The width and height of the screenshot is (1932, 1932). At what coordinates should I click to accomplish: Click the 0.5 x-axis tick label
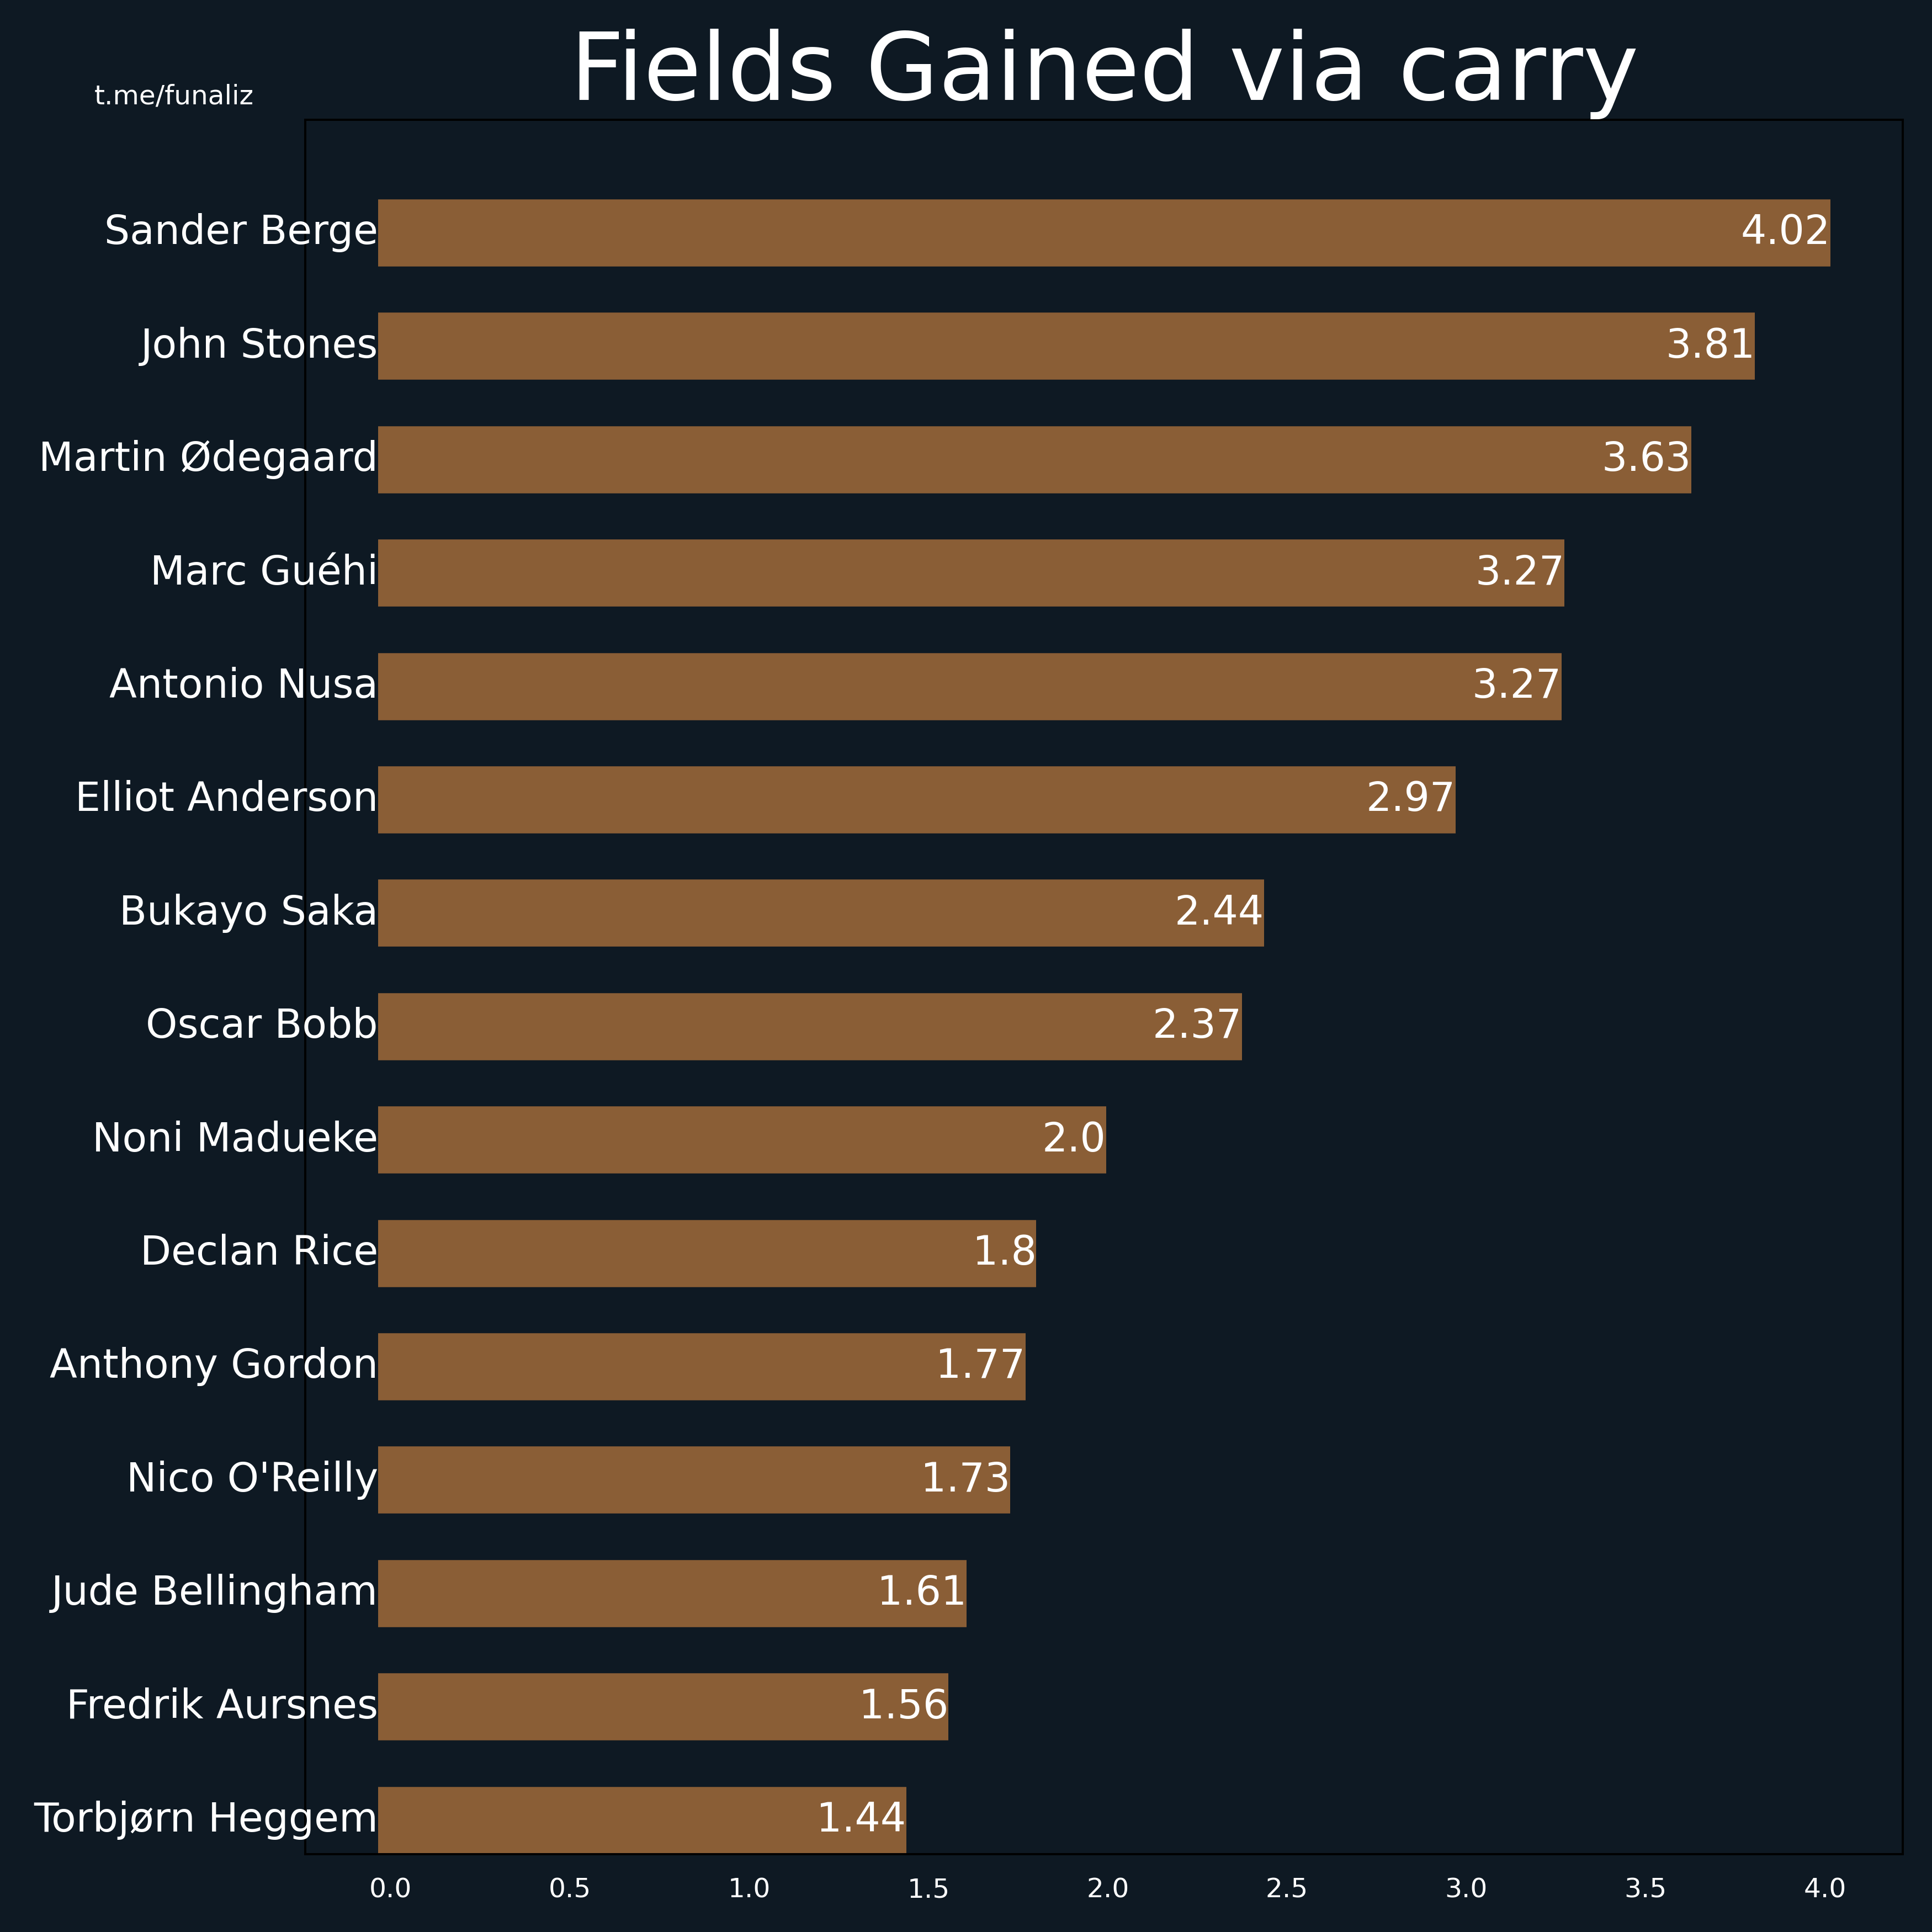coord(569,1888)
